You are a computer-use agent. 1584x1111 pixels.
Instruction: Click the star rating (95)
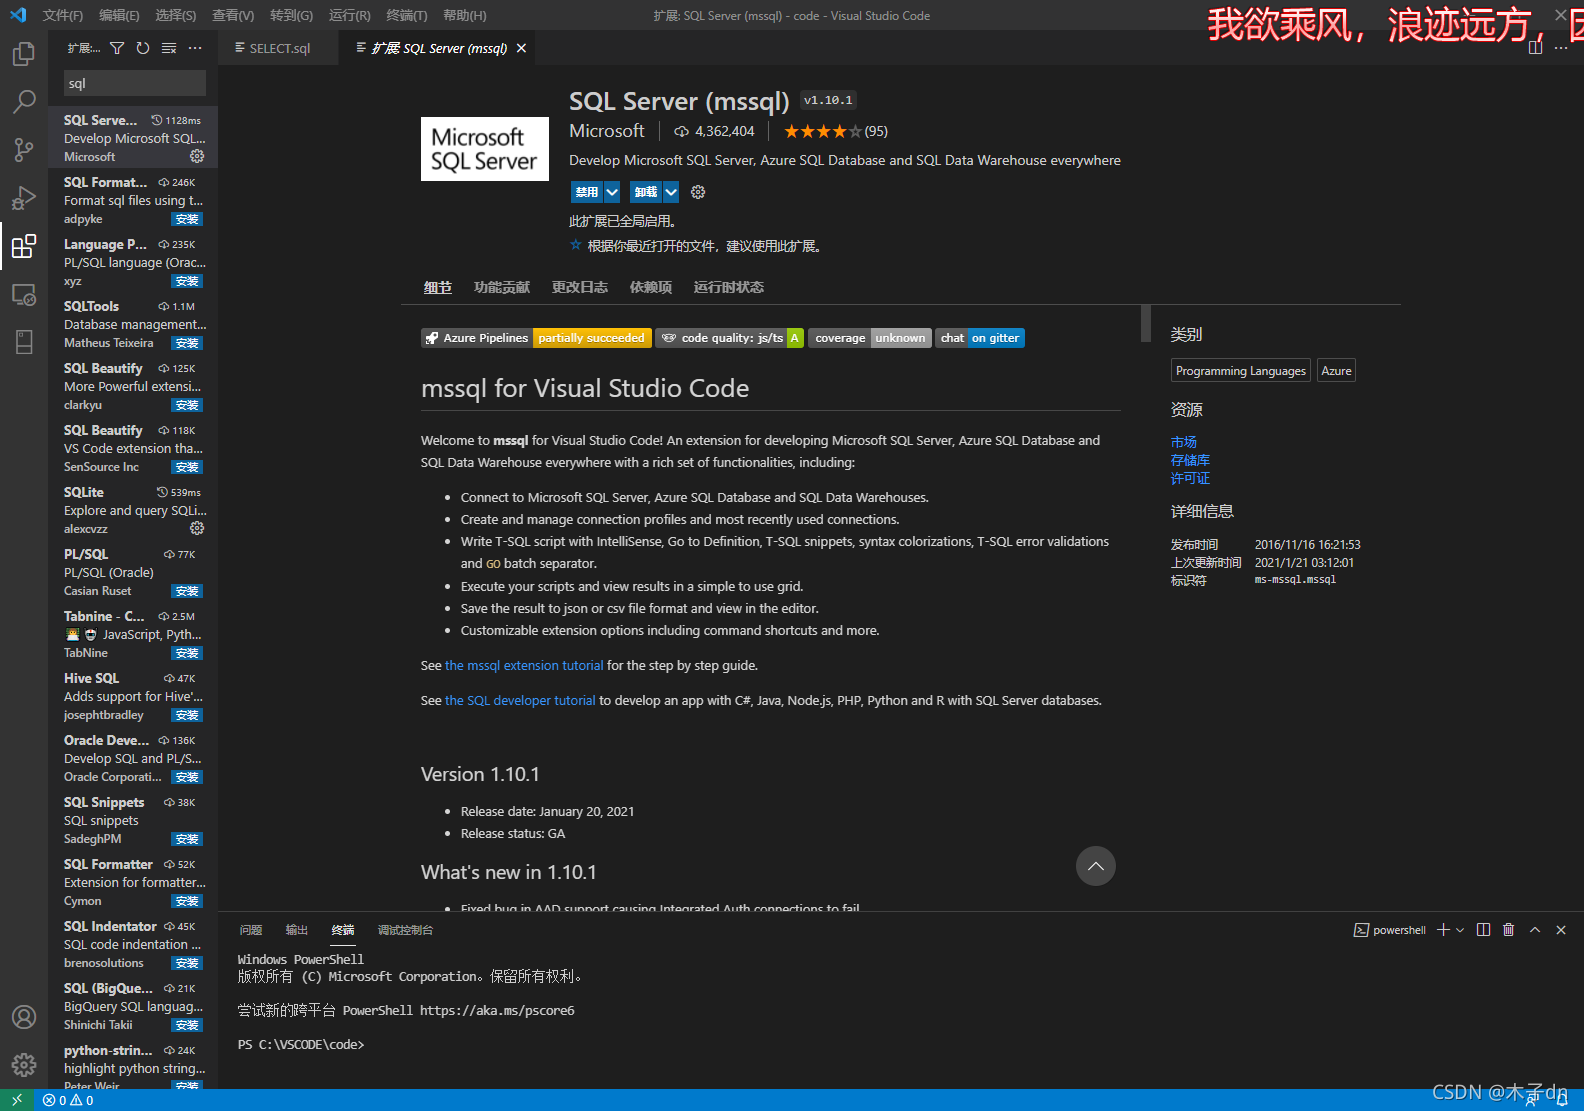[x=836, y=131]
